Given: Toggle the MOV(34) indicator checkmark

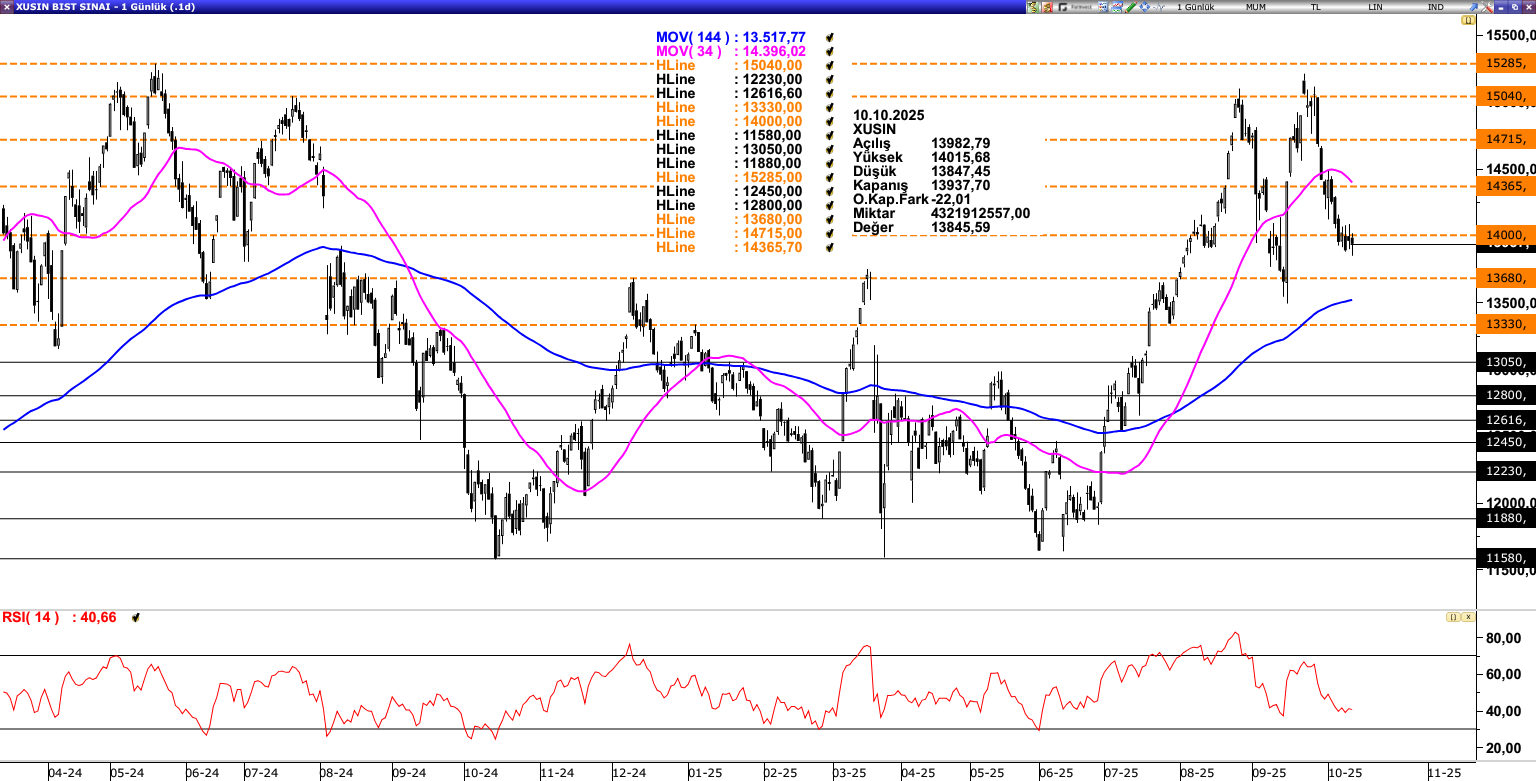Looking at the screenshot, I should coord(830,52).
